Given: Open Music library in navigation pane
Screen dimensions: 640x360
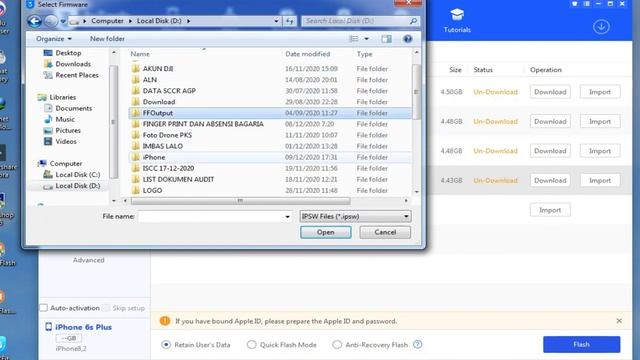Looking at the screenshot, I should [59, 119].
